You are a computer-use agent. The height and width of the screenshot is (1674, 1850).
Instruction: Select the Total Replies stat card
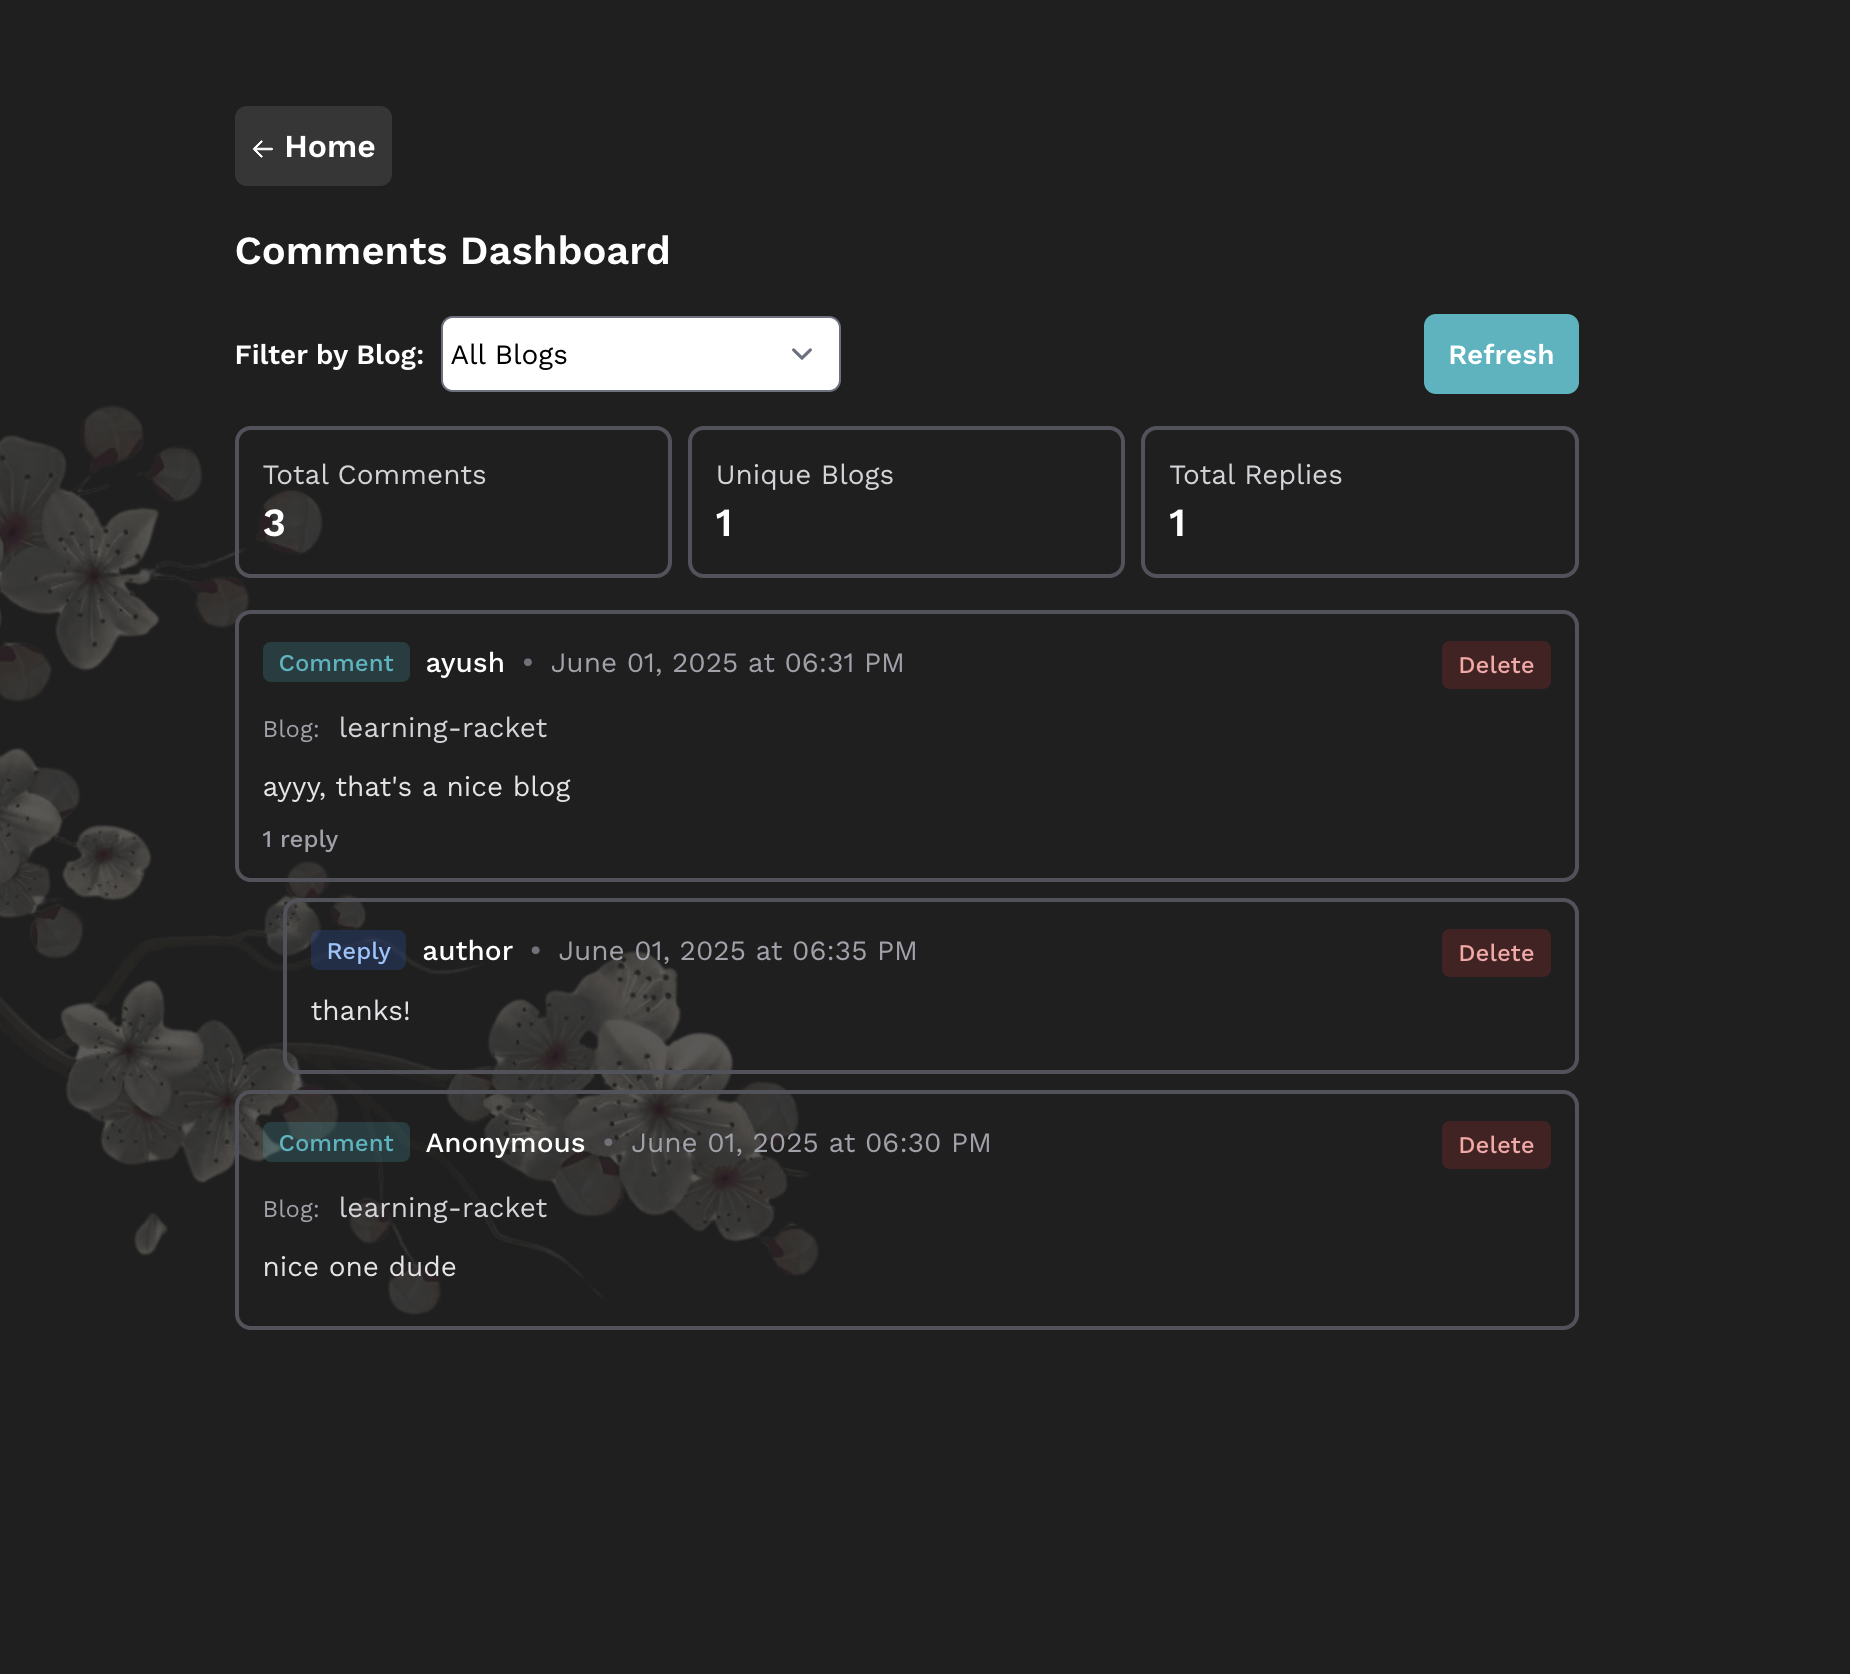coord(1359,502)
